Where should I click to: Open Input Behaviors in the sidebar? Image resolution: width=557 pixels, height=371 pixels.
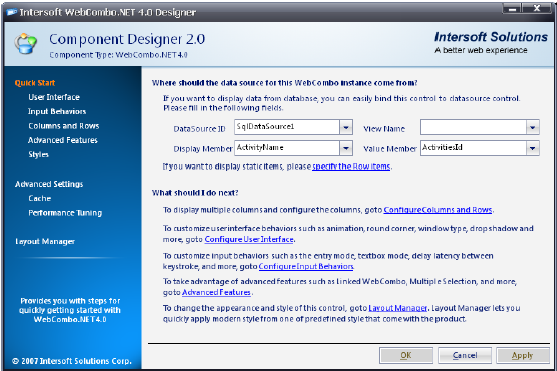coord(57,111)
